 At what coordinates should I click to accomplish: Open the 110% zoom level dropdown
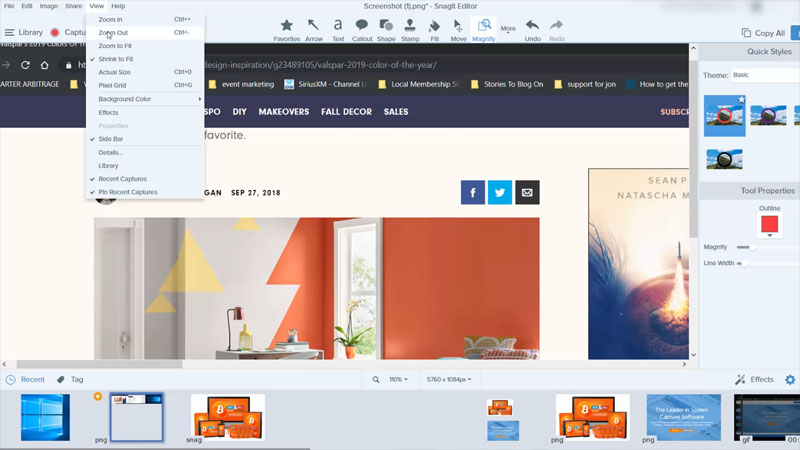pos(398,380)
